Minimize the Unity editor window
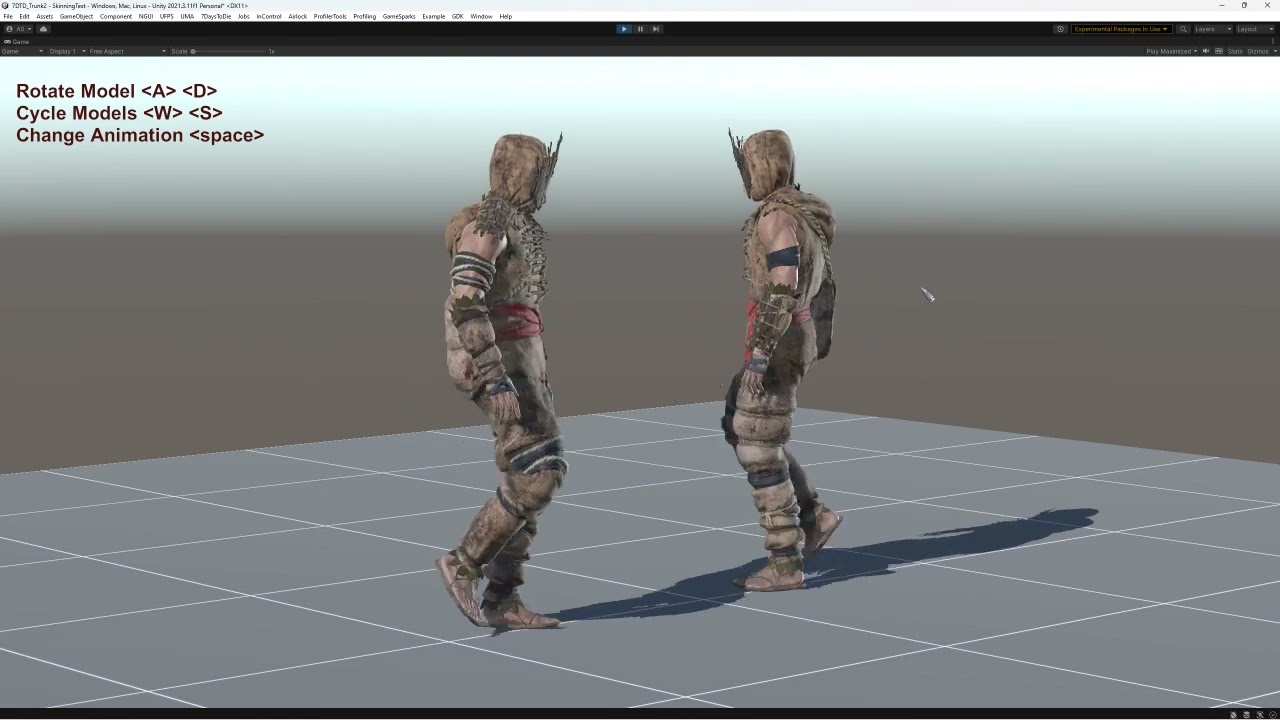 click(1221, 5)
